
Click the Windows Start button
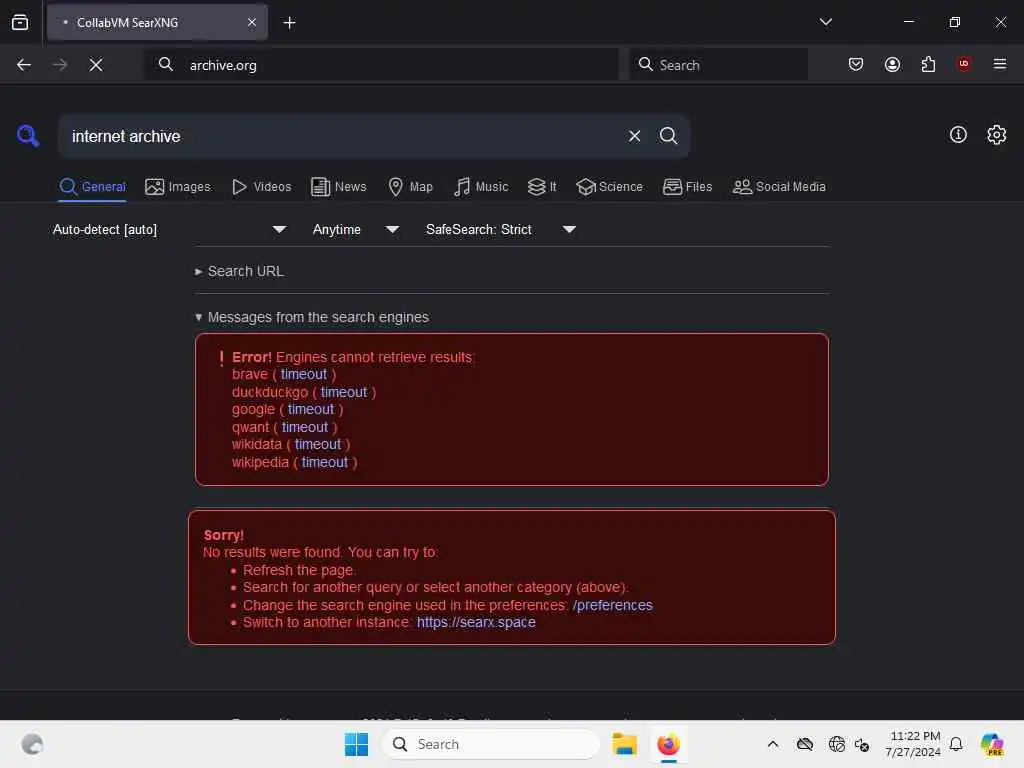coord(356,744)
